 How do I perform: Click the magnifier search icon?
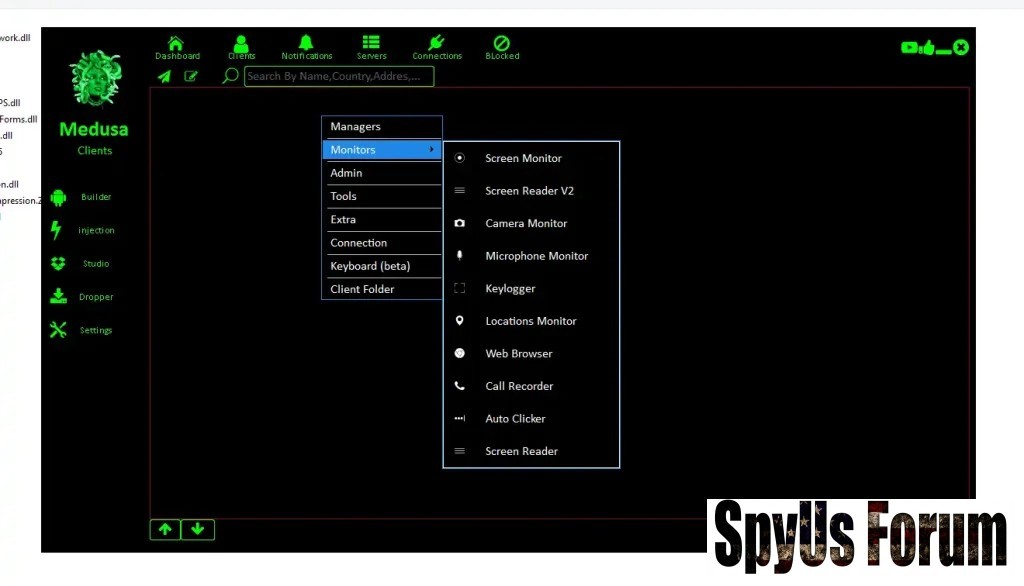[230, 76]
